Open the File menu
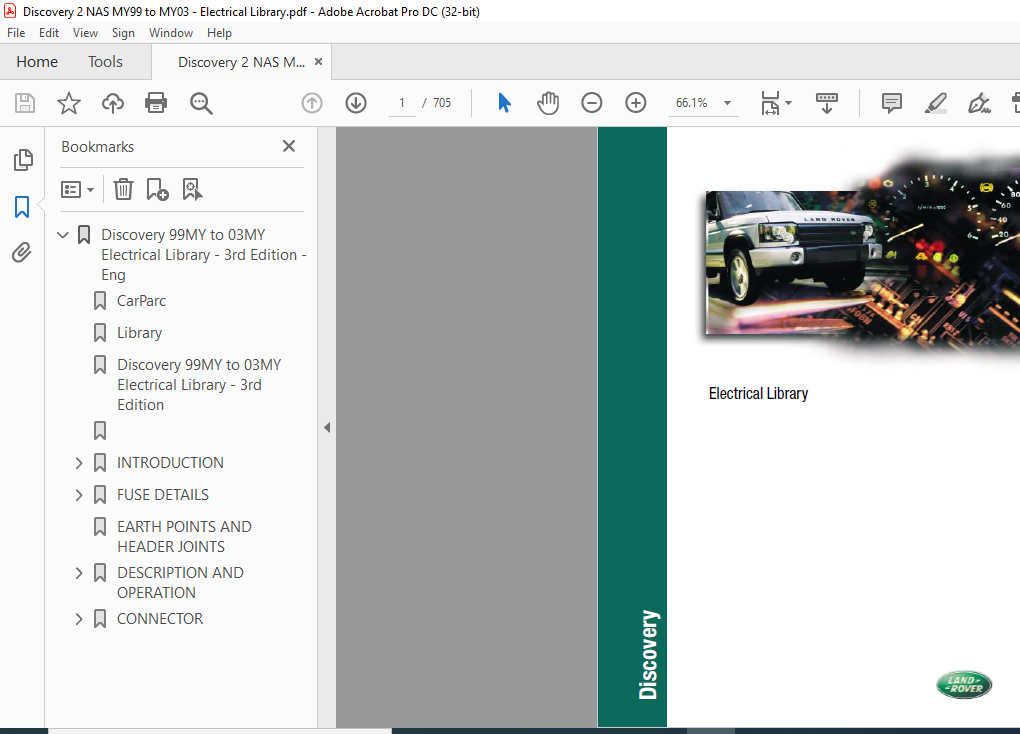 pos(16,33)
